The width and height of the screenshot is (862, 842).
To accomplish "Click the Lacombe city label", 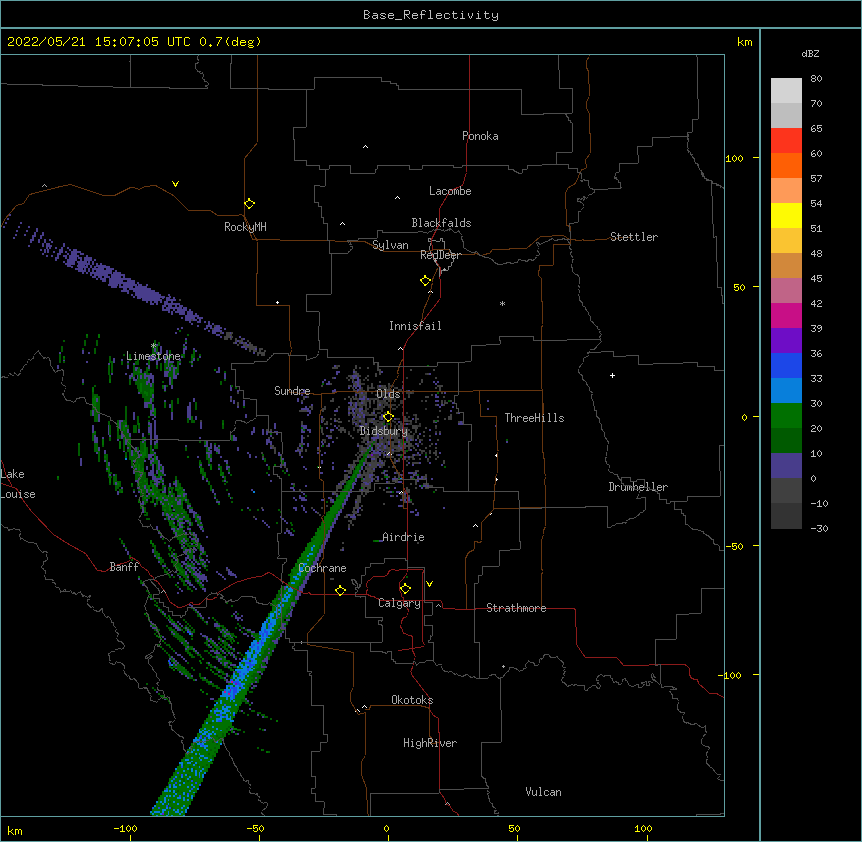I will 450,191.
